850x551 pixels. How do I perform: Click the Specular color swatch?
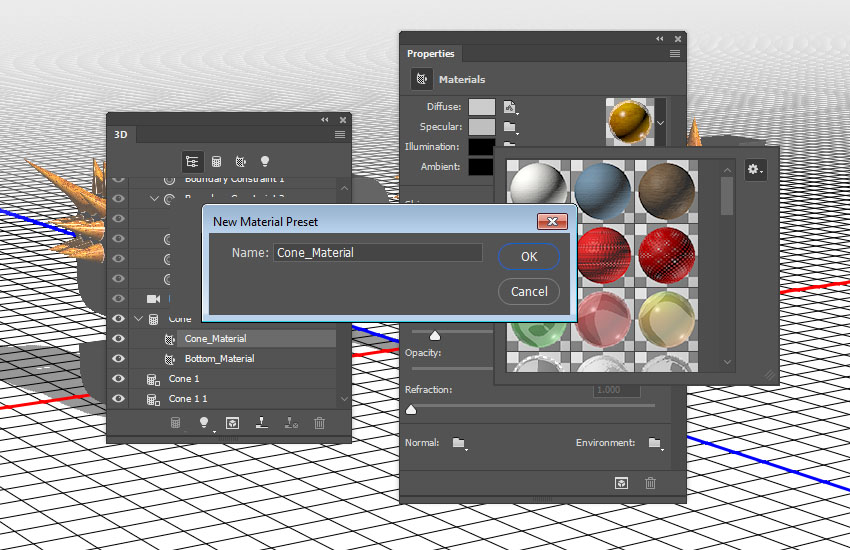tap(482, 127)
